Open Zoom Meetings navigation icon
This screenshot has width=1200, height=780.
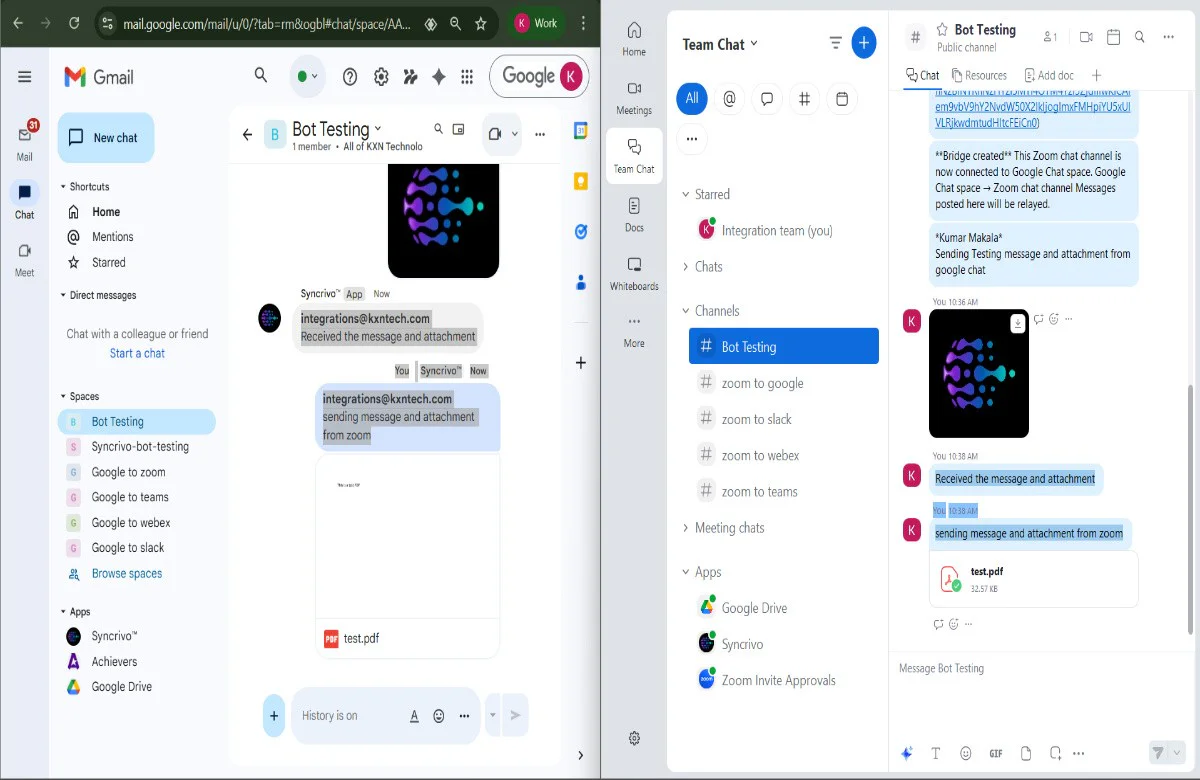634,97
